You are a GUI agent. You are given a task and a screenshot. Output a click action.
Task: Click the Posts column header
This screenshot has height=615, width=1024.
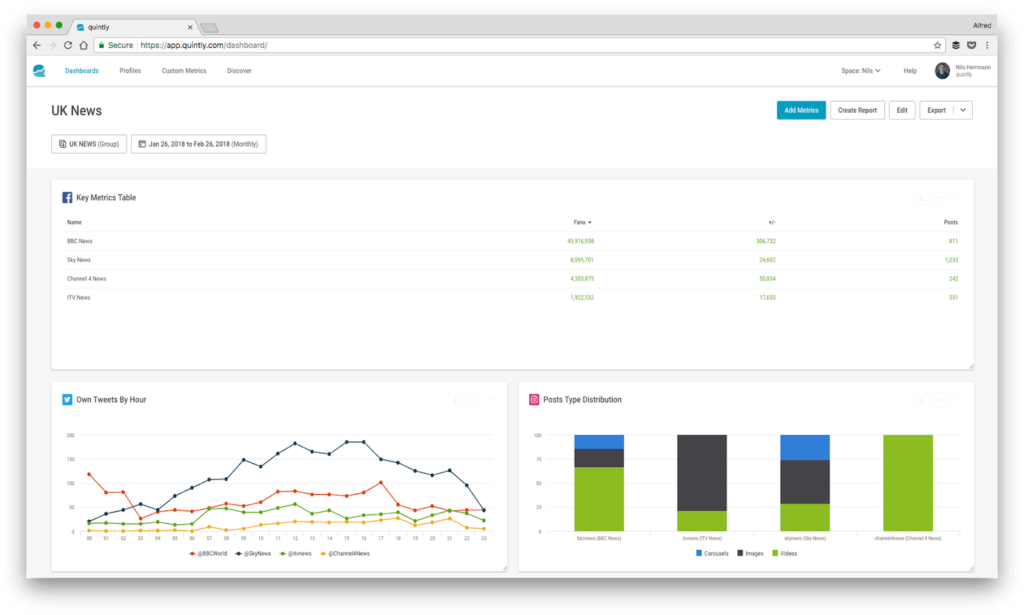pyautogui.click(x=951, y=223)
